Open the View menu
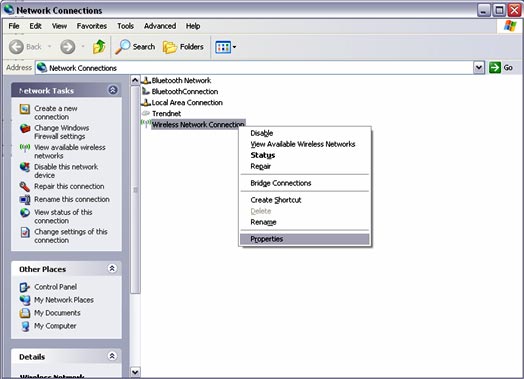This screenshot has height=379, width=524. tap(59, 26)
